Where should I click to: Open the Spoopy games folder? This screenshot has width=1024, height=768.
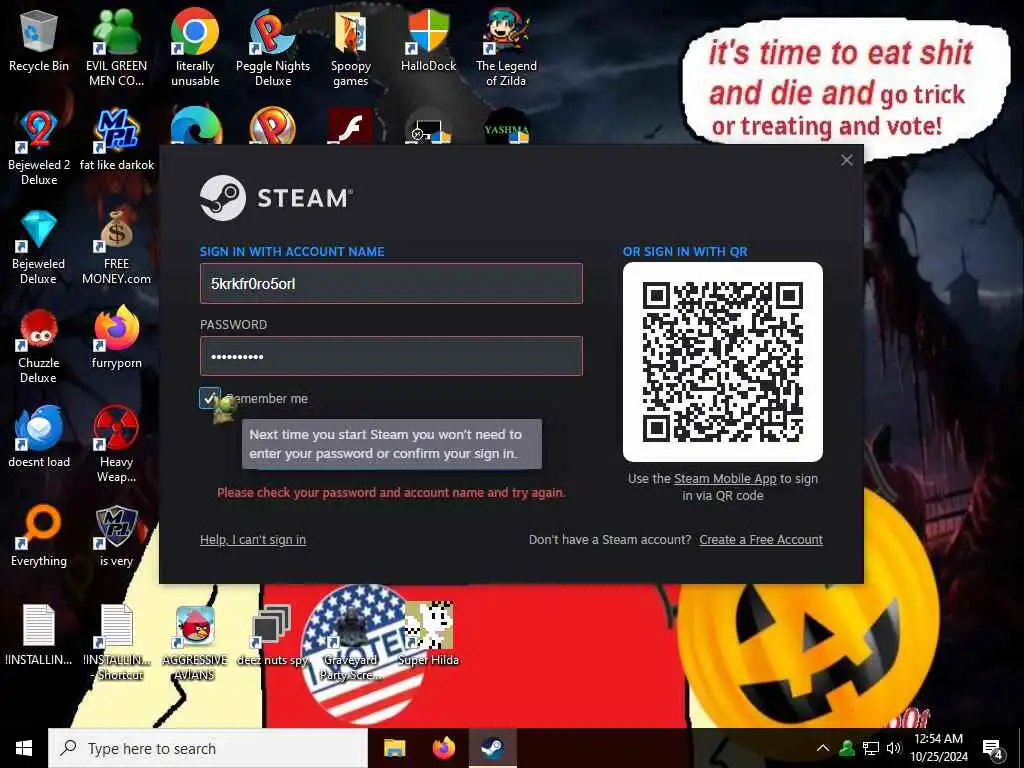point(351,47)
